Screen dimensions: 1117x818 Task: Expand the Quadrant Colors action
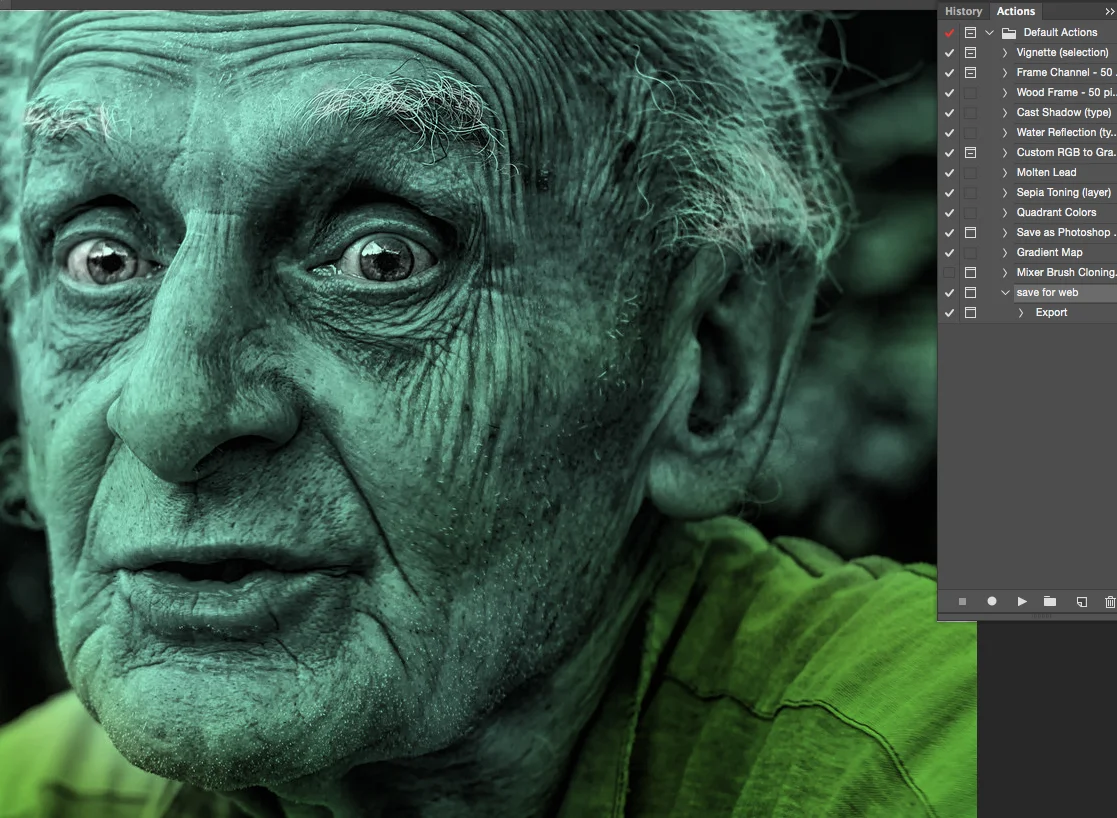tap(1005, 212)
